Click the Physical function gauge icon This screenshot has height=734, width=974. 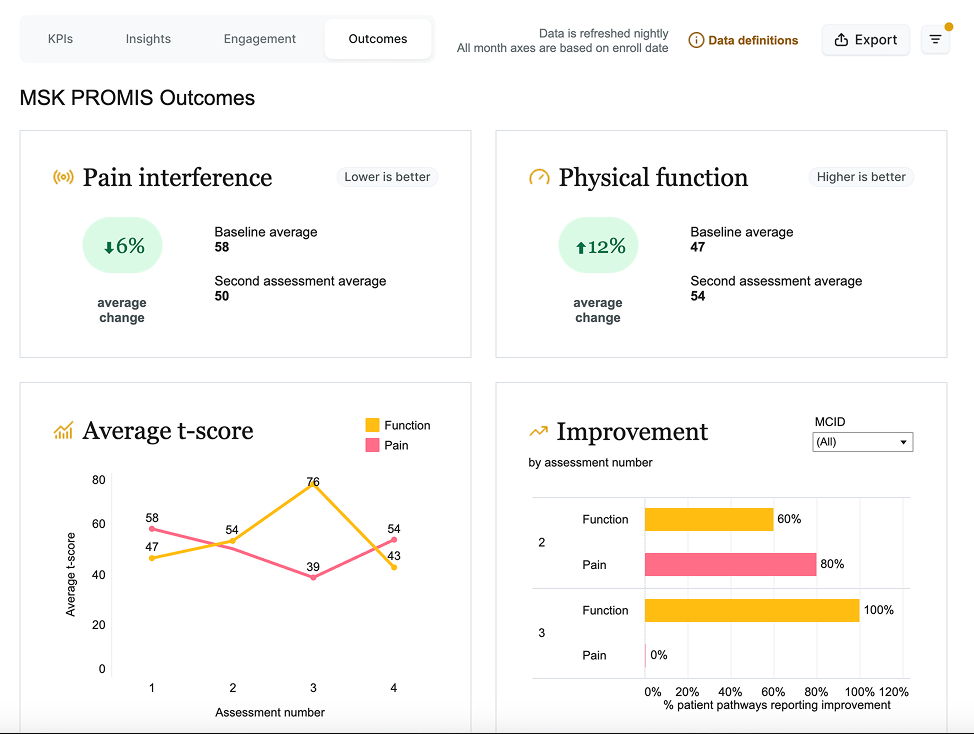(x=539, y=178)
